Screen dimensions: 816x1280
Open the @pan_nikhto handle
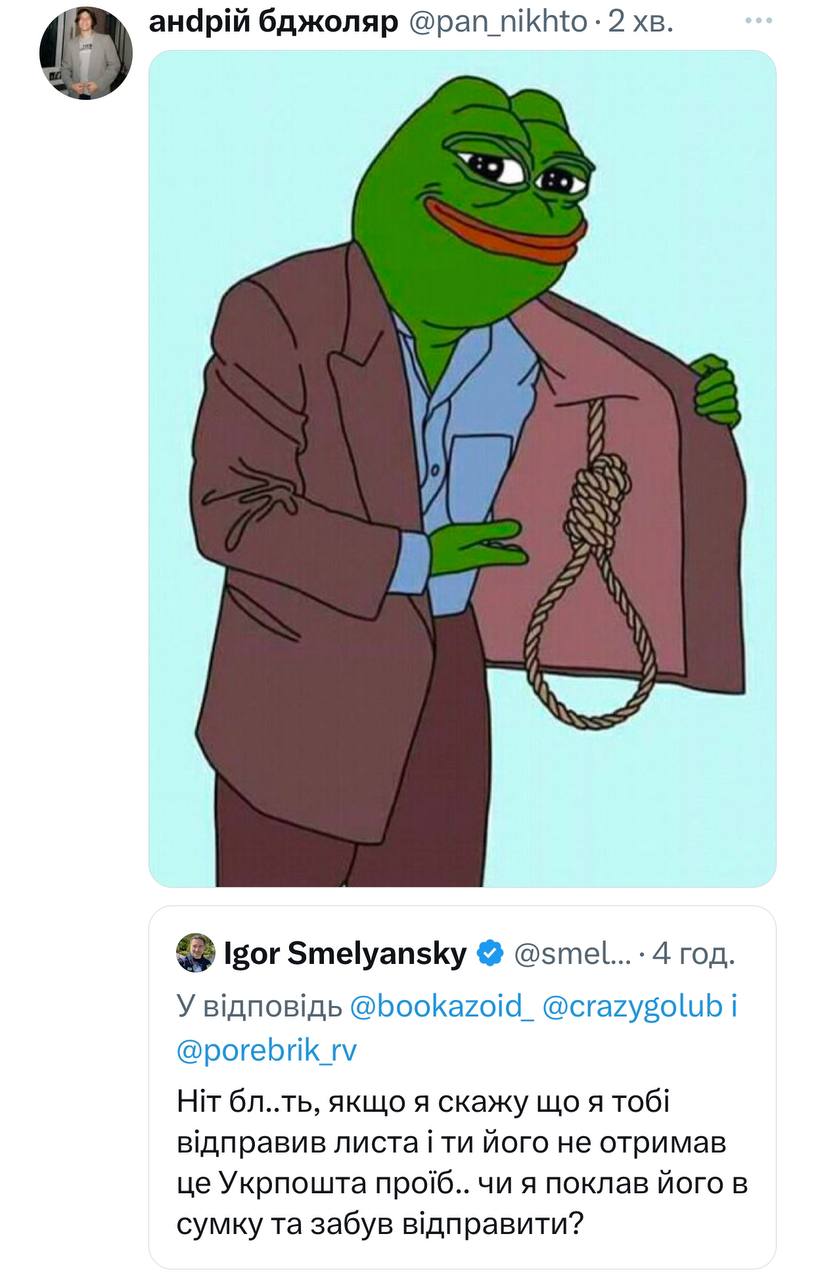pyautogui.click(x=498, y=19)
